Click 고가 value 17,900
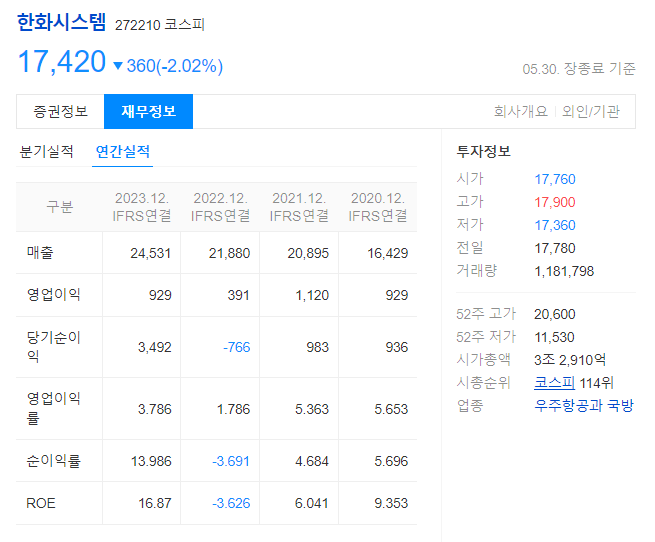Screen dimensions: 655x542 (x=555, y=202)
